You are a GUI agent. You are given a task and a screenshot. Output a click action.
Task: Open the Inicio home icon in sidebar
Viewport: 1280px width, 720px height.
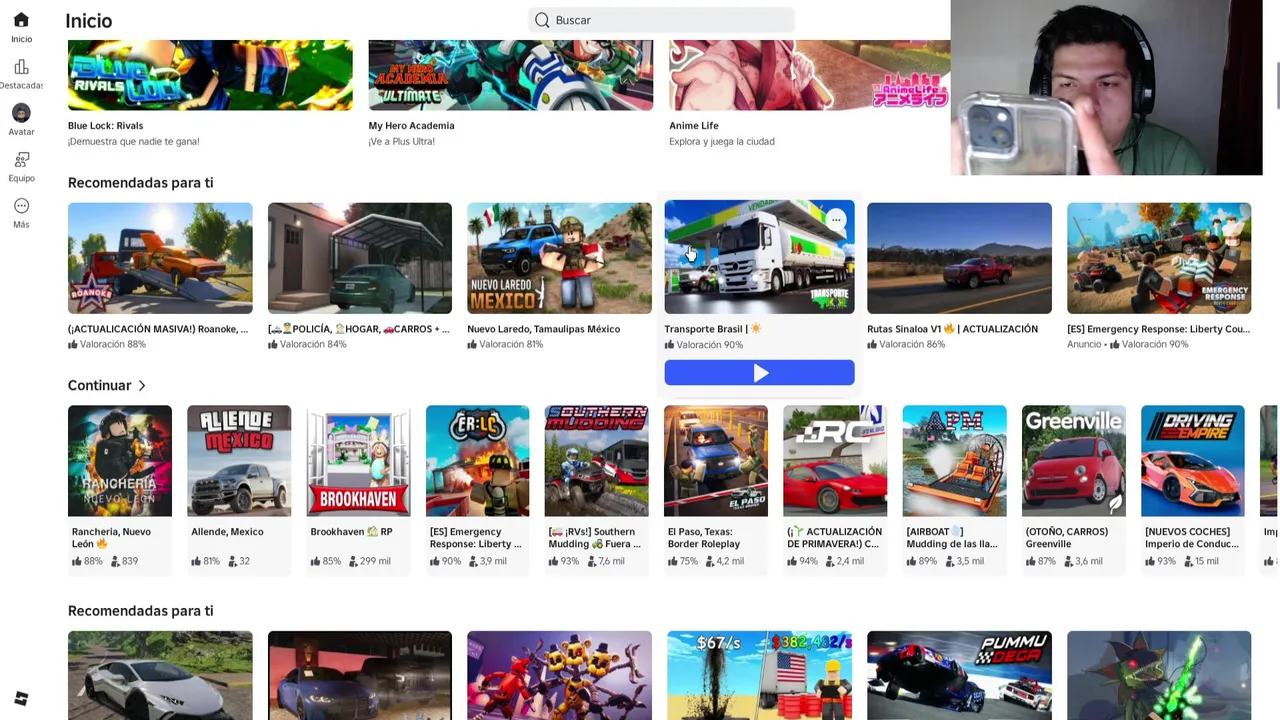coord(21,20)
